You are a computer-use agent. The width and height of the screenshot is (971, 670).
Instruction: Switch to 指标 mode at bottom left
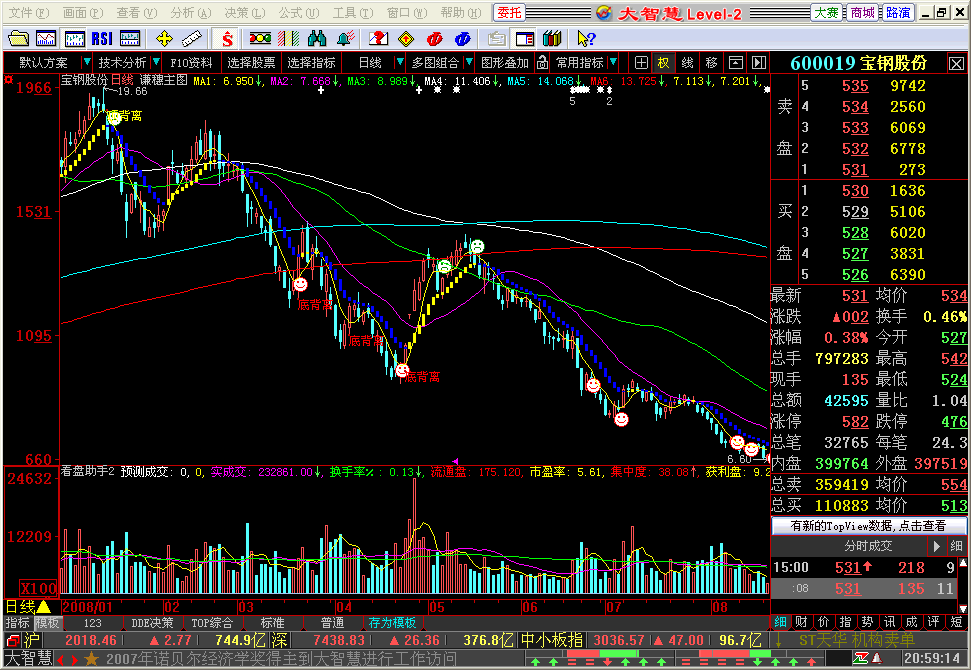tap(17, 623)
